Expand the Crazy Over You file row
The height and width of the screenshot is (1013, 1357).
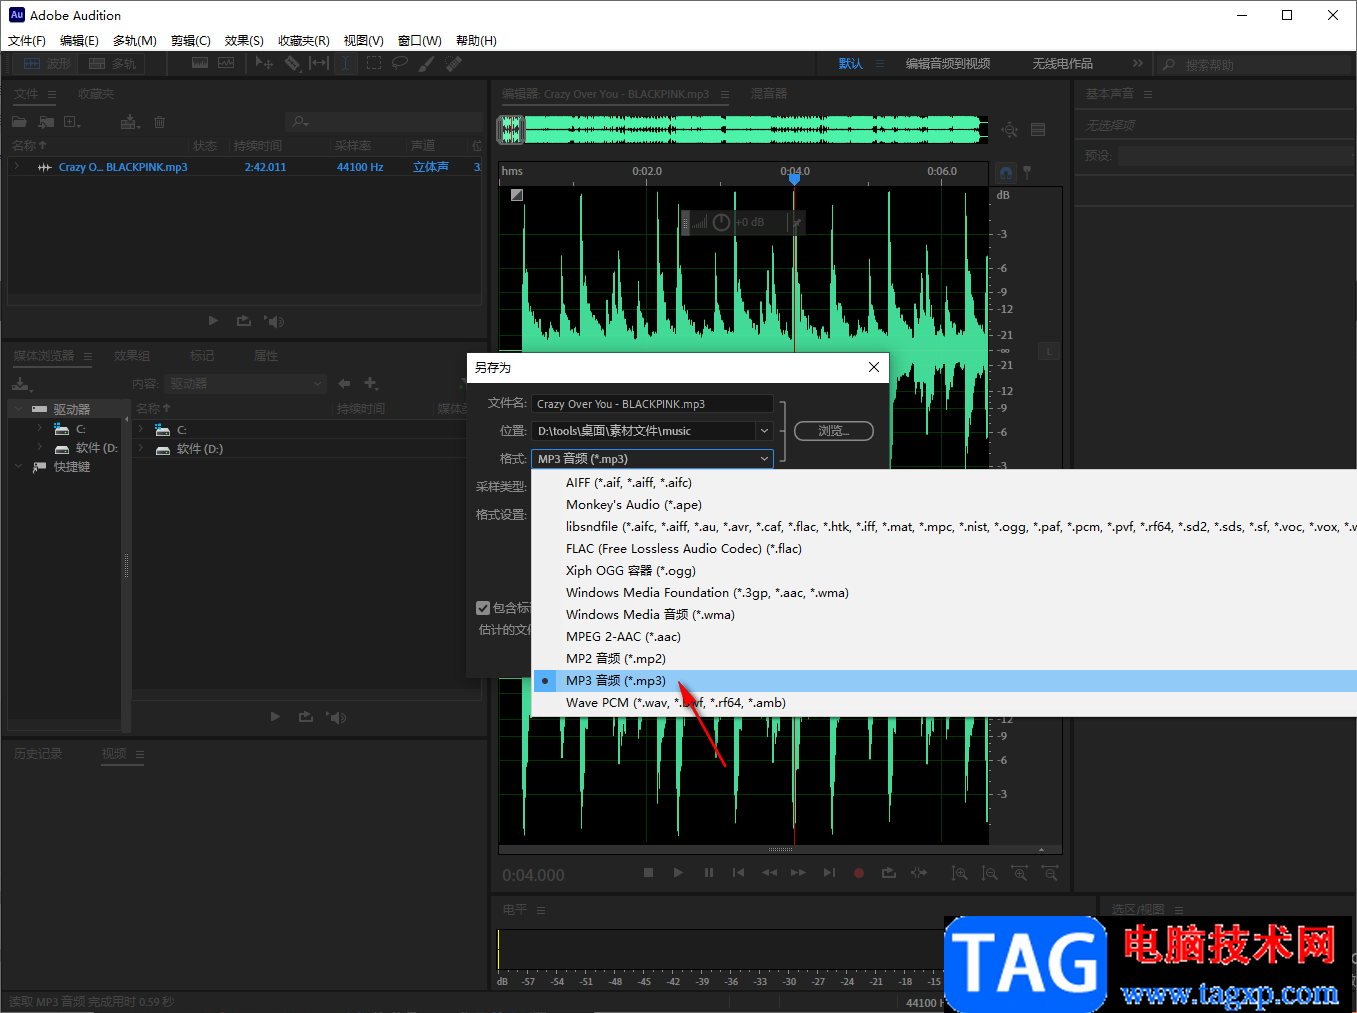17,167
